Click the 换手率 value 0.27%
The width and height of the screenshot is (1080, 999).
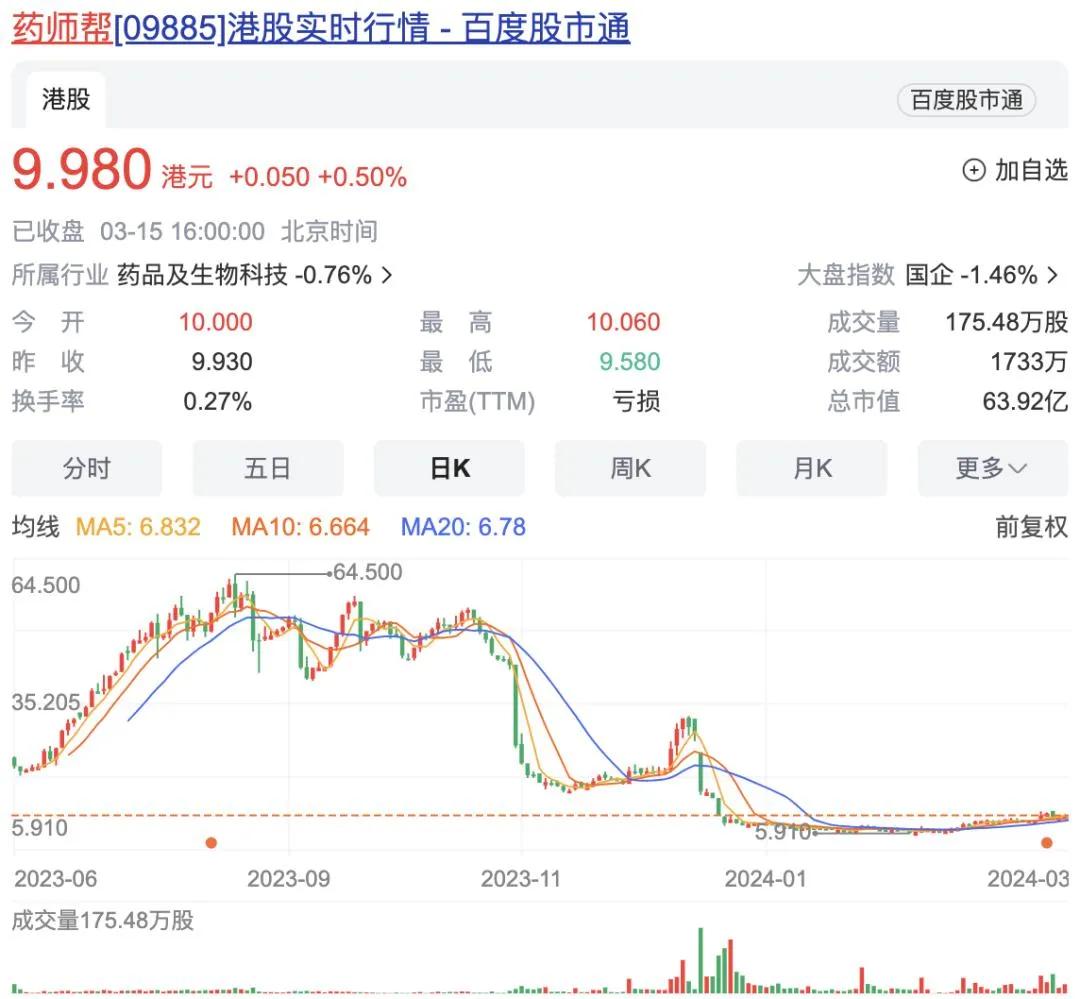(218, 402)
